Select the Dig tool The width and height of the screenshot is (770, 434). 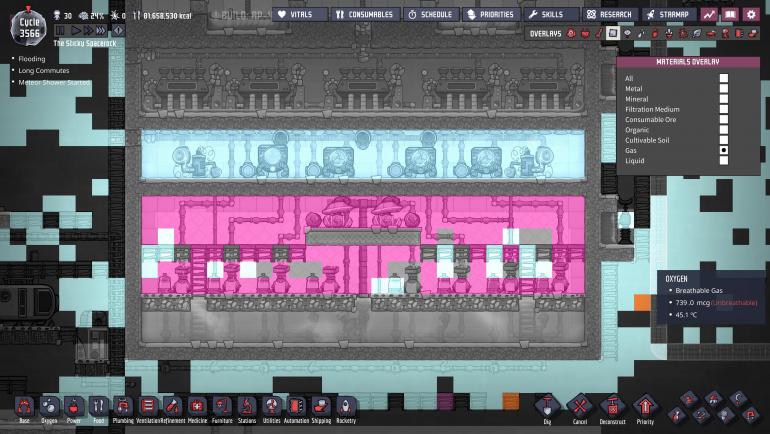point(547,408)
